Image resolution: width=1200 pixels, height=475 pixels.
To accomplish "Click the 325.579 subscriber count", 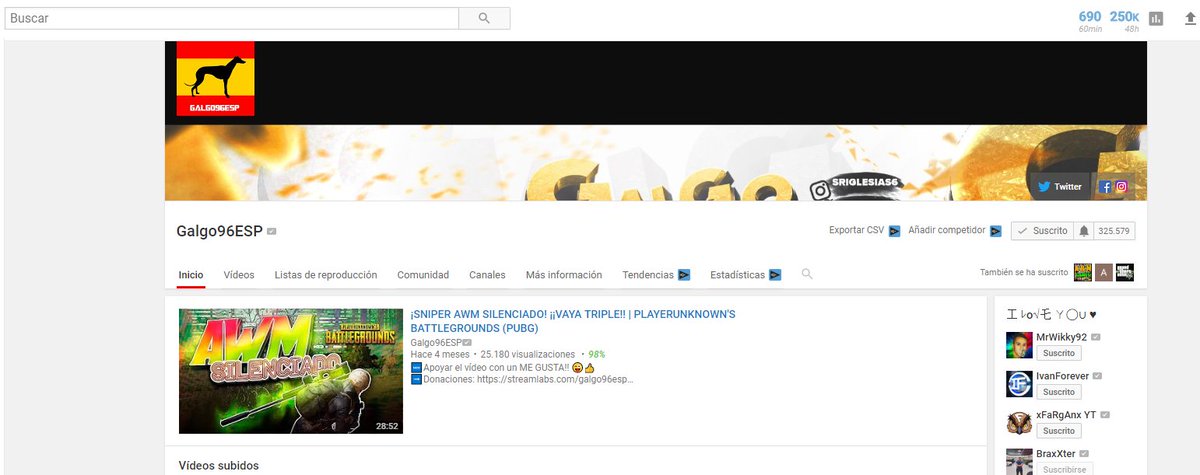I will [x=1114, y=231].
